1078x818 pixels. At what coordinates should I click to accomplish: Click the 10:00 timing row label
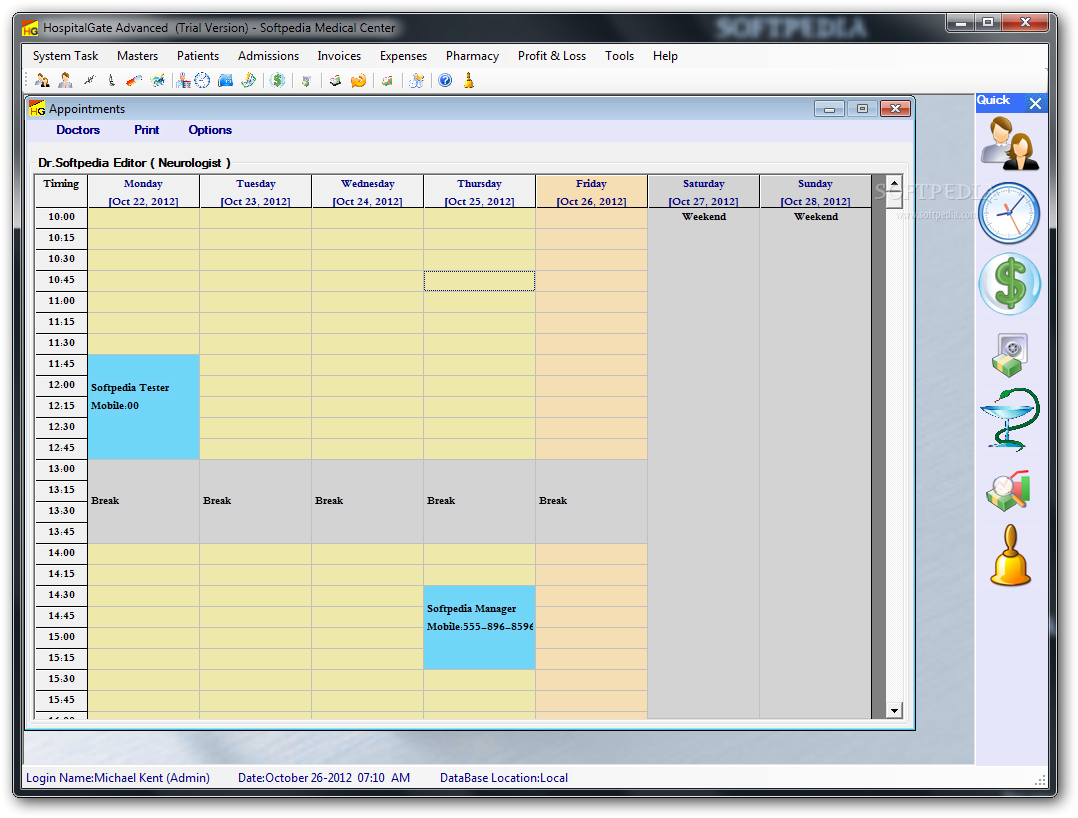point(61,217)
